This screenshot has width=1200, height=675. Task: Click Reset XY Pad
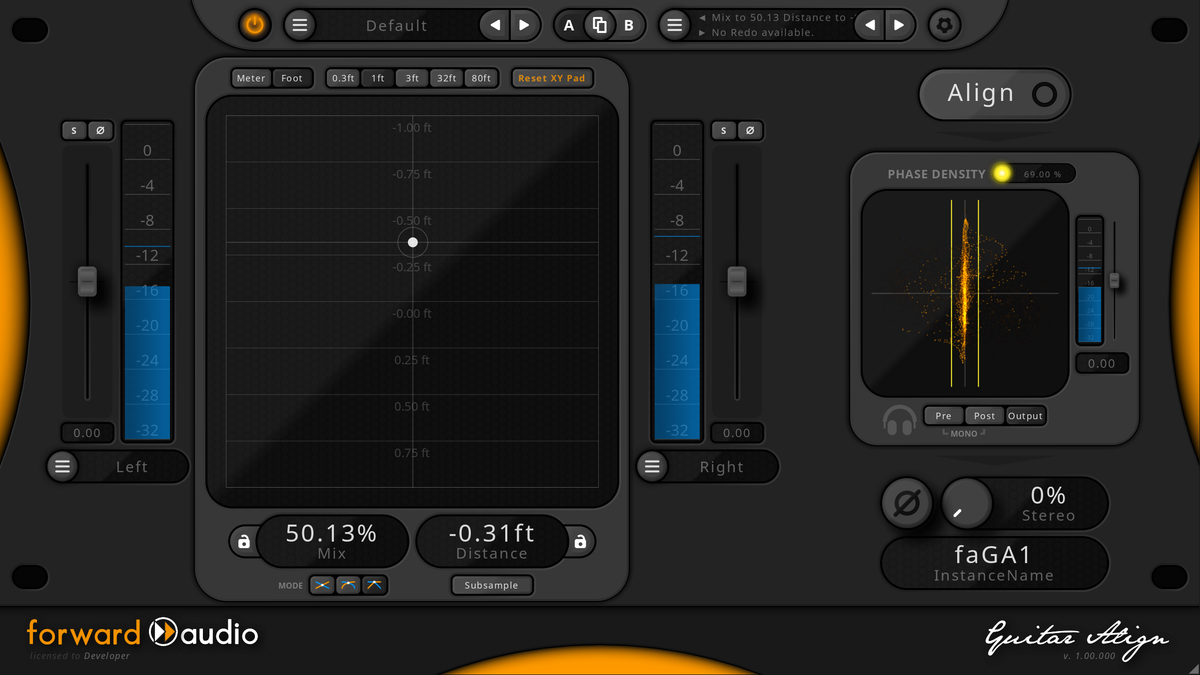(551, 78)
